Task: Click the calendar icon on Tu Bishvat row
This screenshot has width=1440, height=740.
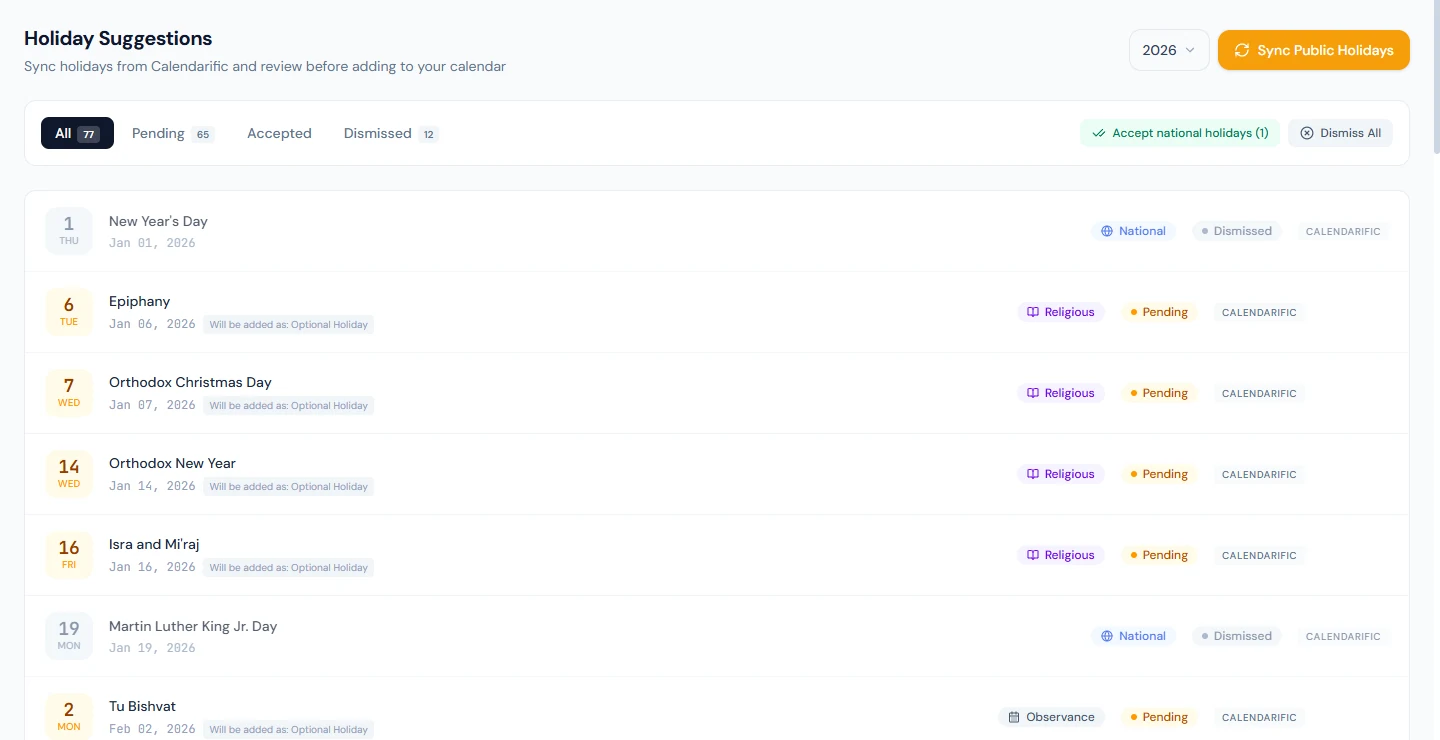Action: (1014, 717)
